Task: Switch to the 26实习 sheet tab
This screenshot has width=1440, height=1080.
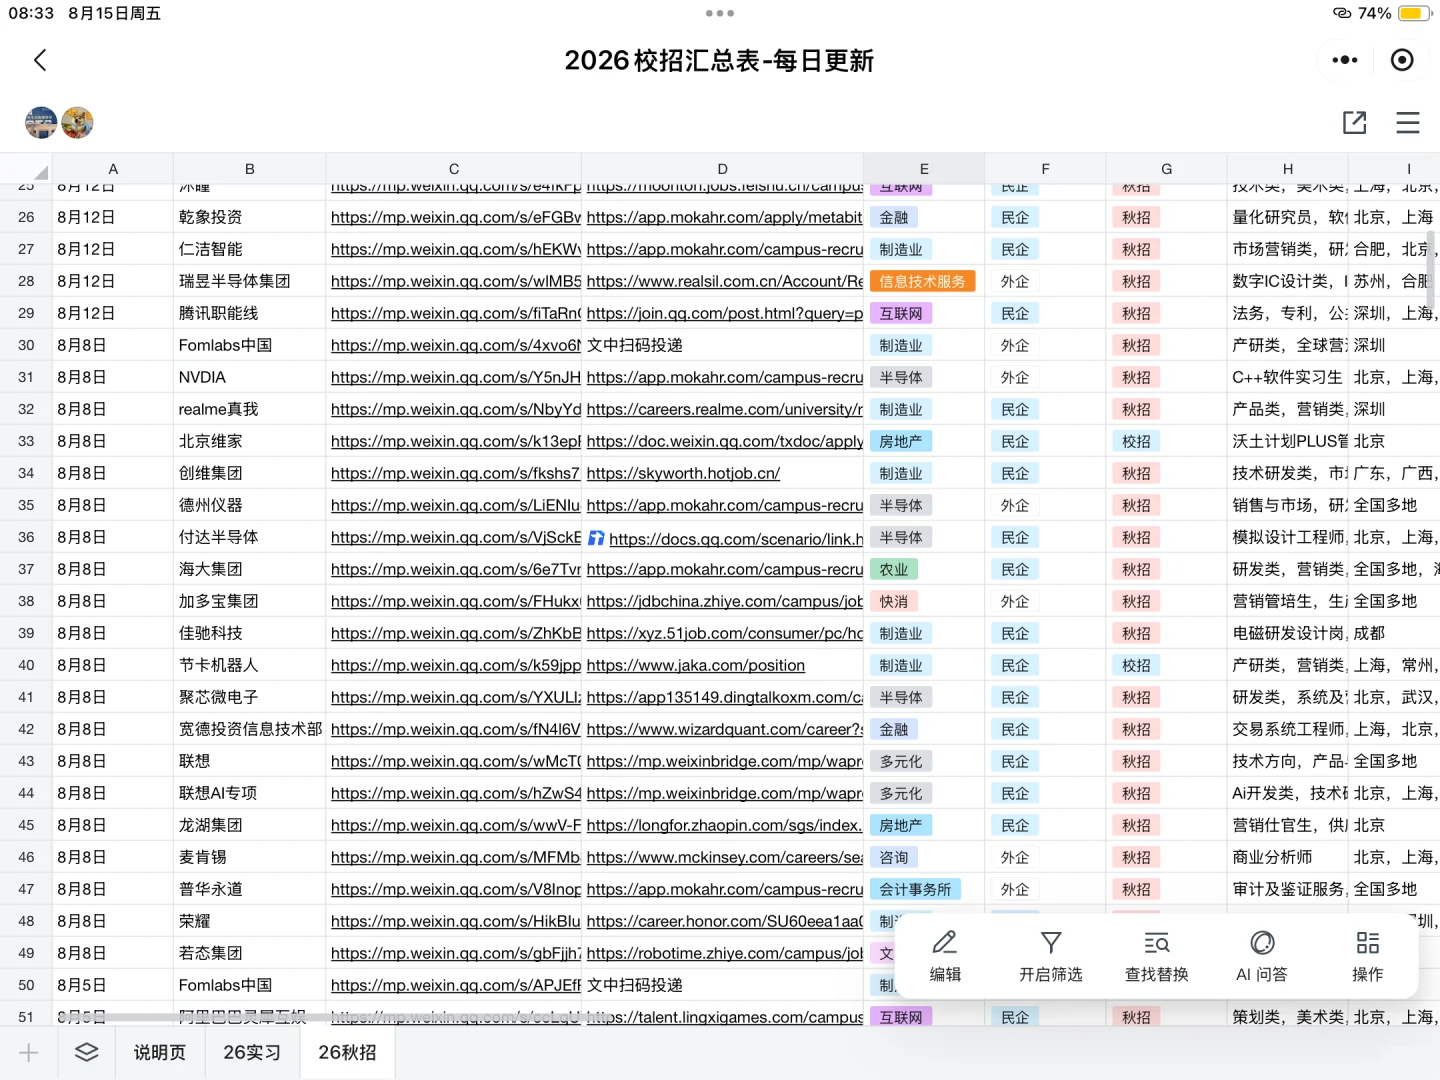Action: 252,1052
